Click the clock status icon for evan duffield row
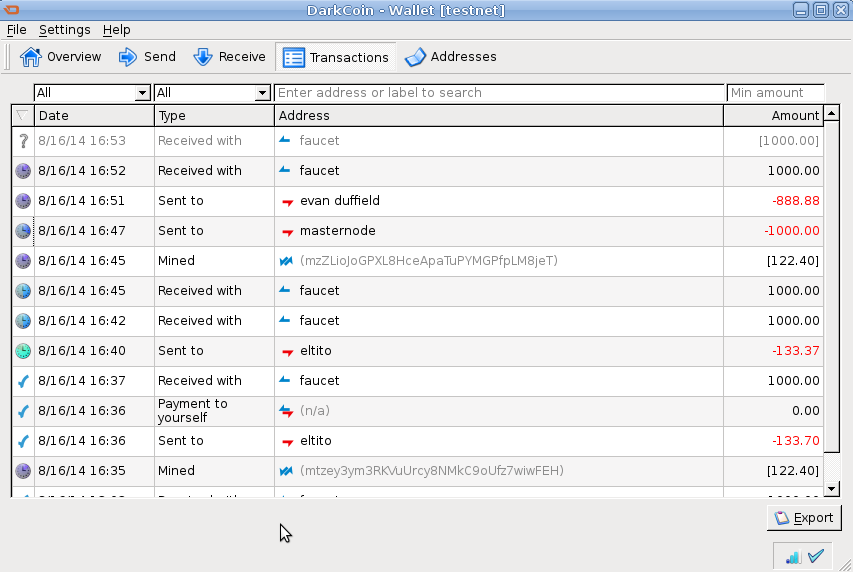Screen dimensions: 853x572 point(23,201)
